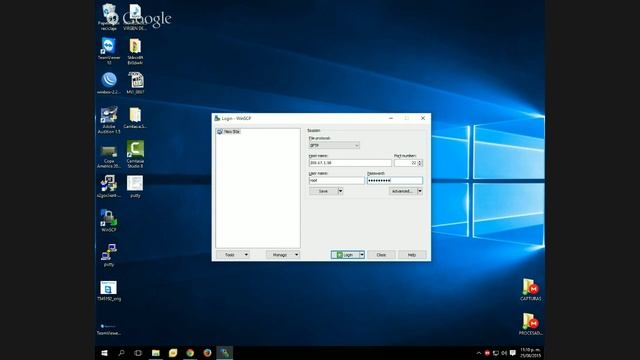Open the MVI video file desktop icon
Screen dimensions: 640x360
click(135, 83)
